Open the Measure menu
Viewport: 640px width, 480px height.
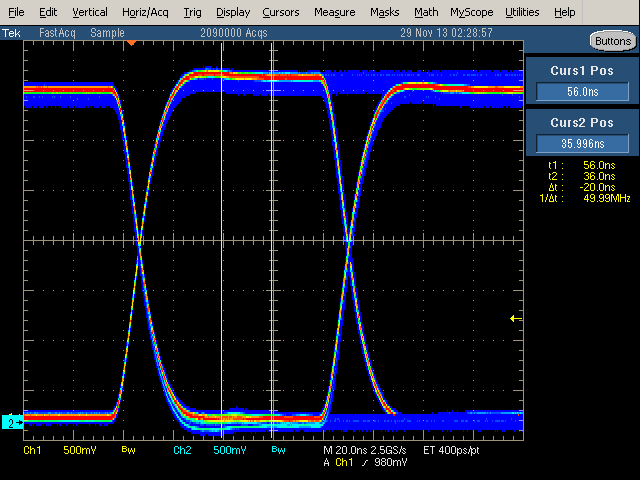tap(334, 12)
